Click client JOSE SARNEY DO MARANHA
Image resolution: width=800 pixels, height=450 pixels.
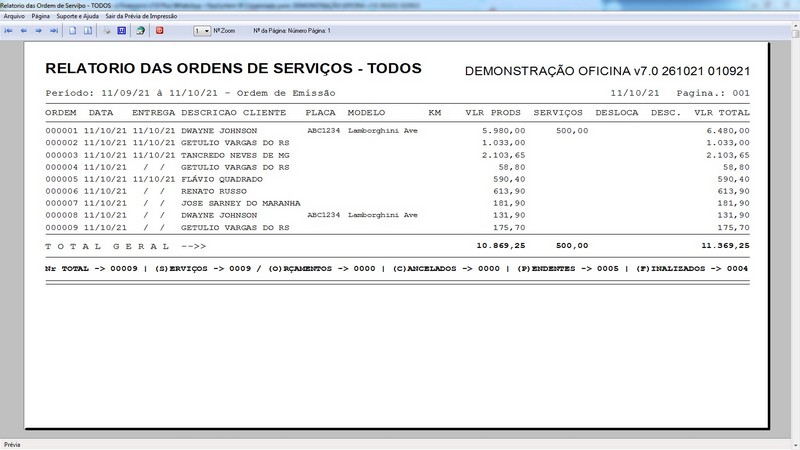(241, 203)
